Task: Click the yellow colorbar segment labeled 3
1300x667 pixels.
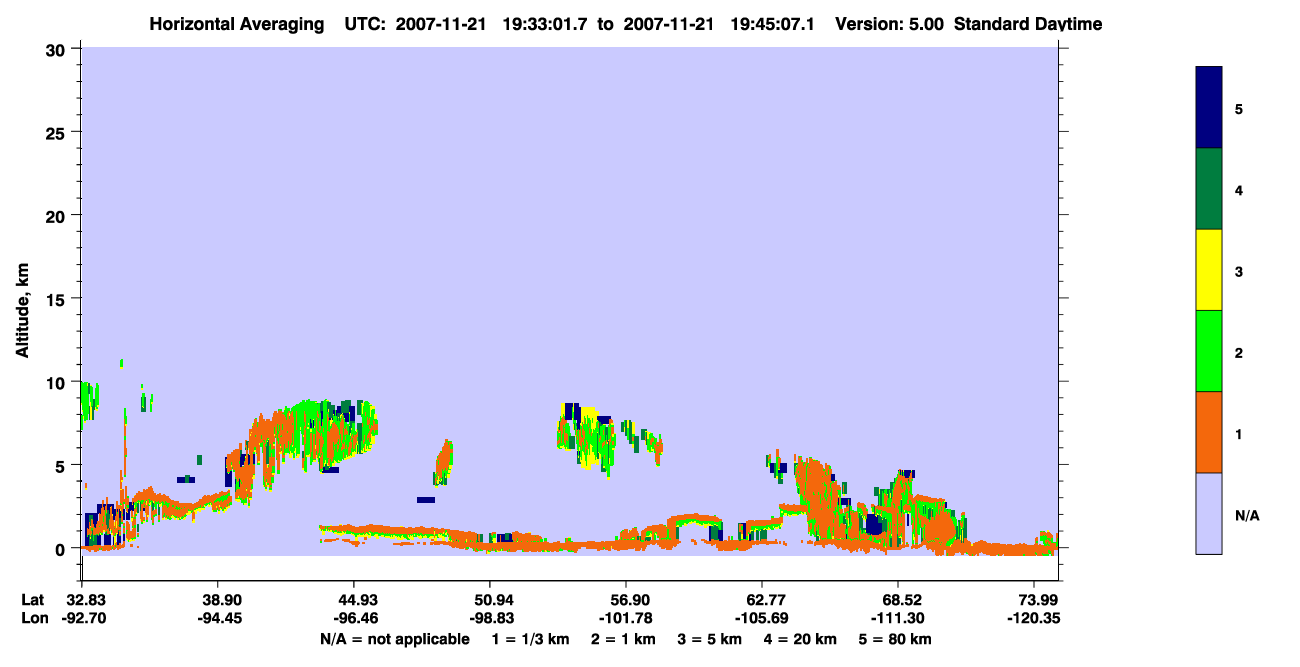Action: [1209, 270]
